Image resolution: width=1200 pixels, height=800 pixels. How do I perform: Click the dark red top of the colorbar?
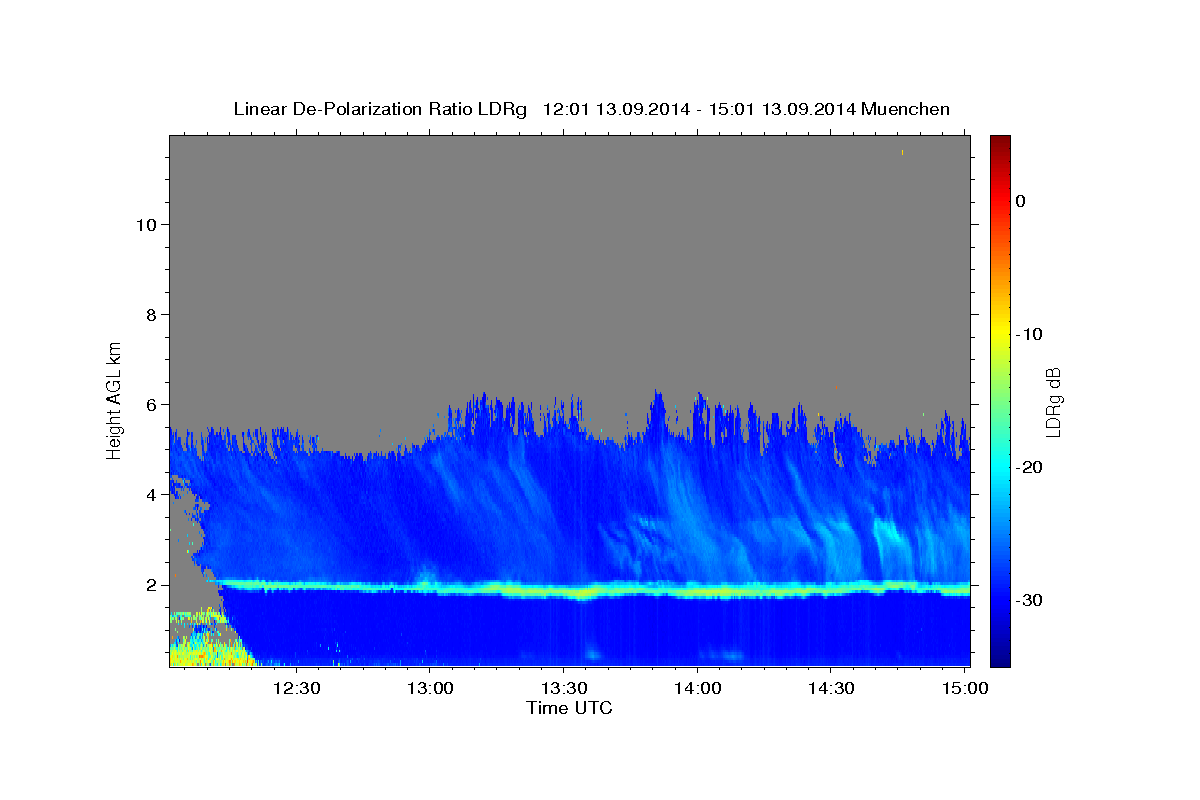pos(1000,143)
